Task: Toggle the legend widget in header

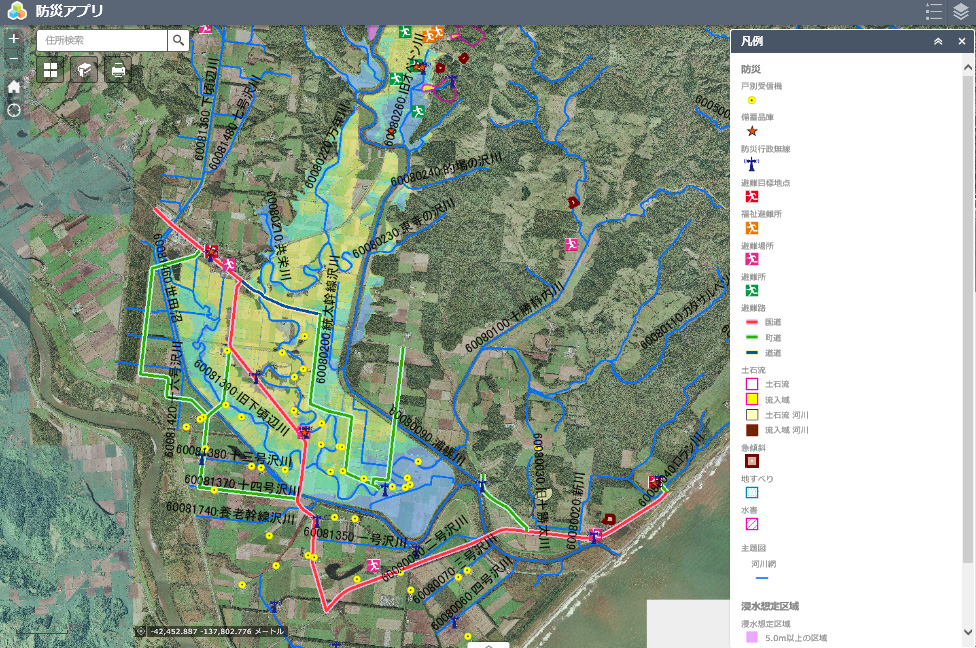Action: [x=934, y=12]
